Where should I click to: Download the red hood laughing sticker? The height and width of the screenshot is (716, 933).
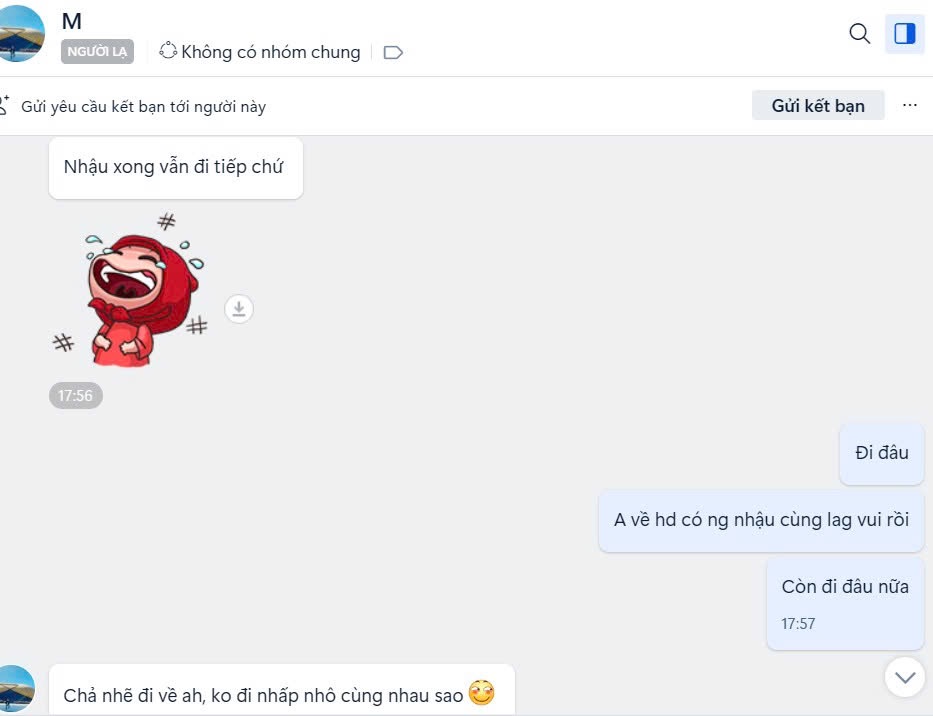click(x=239, y=309)
